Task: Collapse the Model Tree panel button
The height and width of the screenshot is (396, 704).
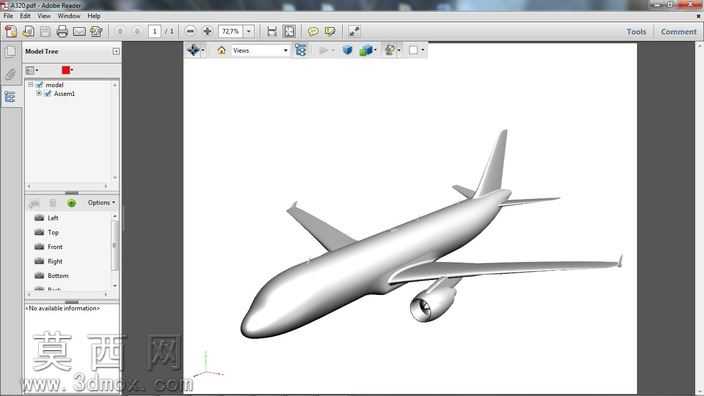Action: pyautogui.click(x=116, y=52)
